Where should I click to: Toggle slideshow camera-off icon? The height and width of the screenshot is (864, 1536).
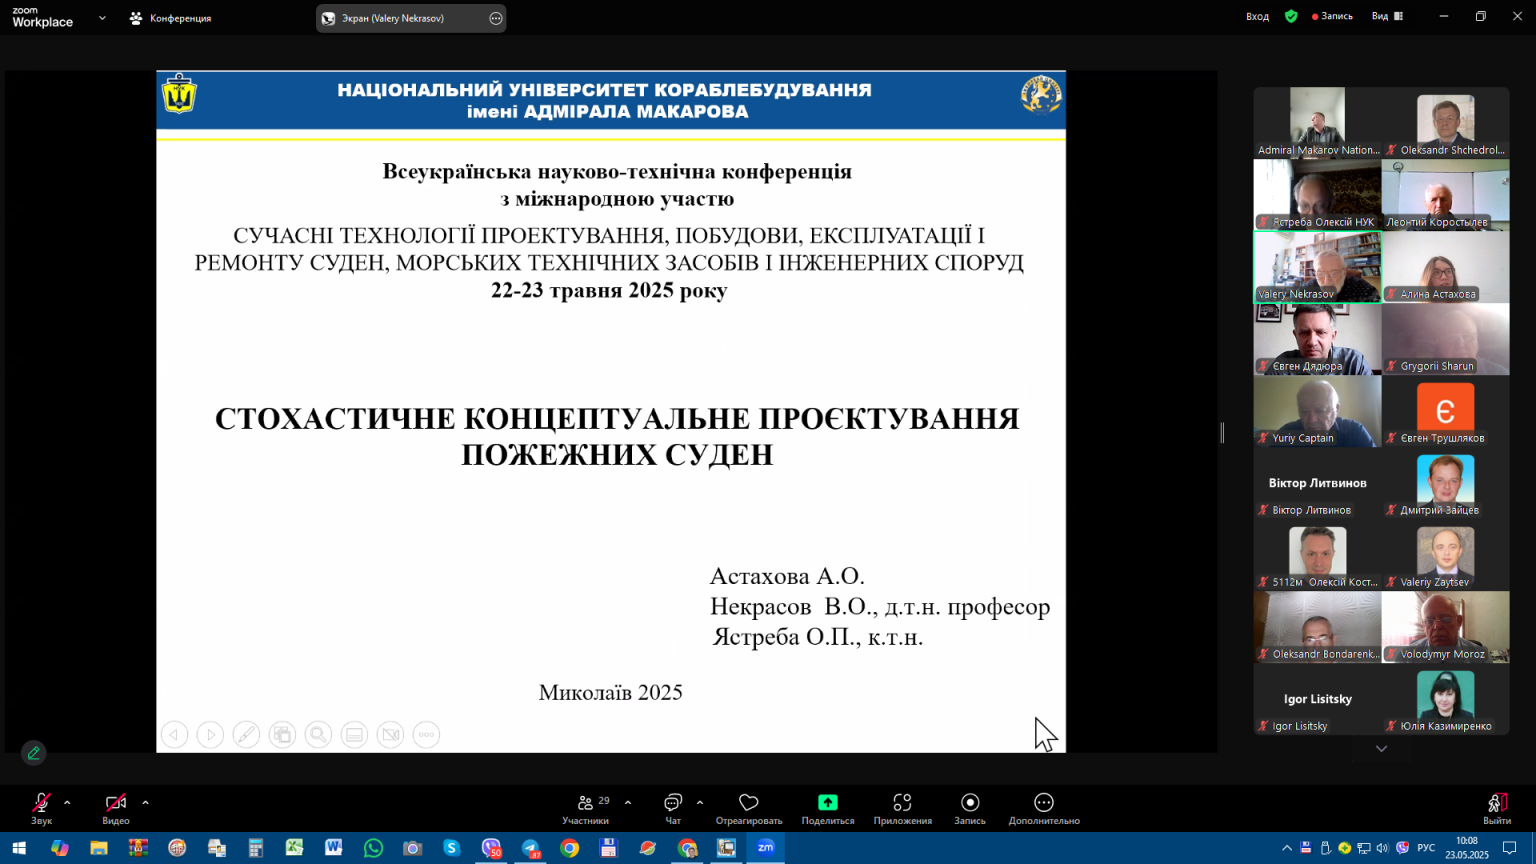(x=390, y=735)
